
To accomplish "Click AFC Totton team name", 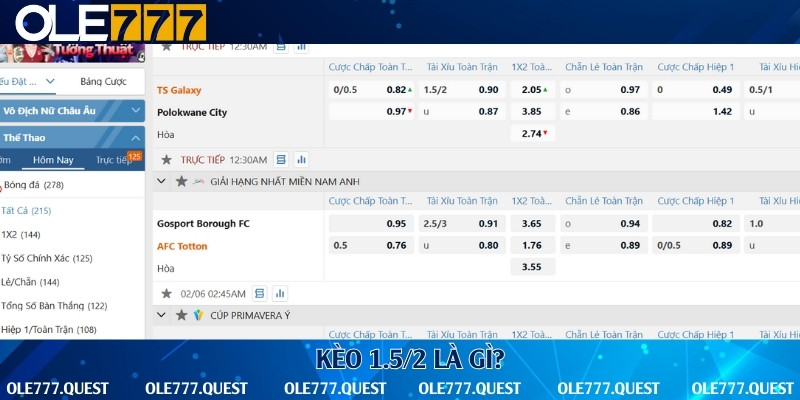I will pyautogui.click(x=182, y=246).
